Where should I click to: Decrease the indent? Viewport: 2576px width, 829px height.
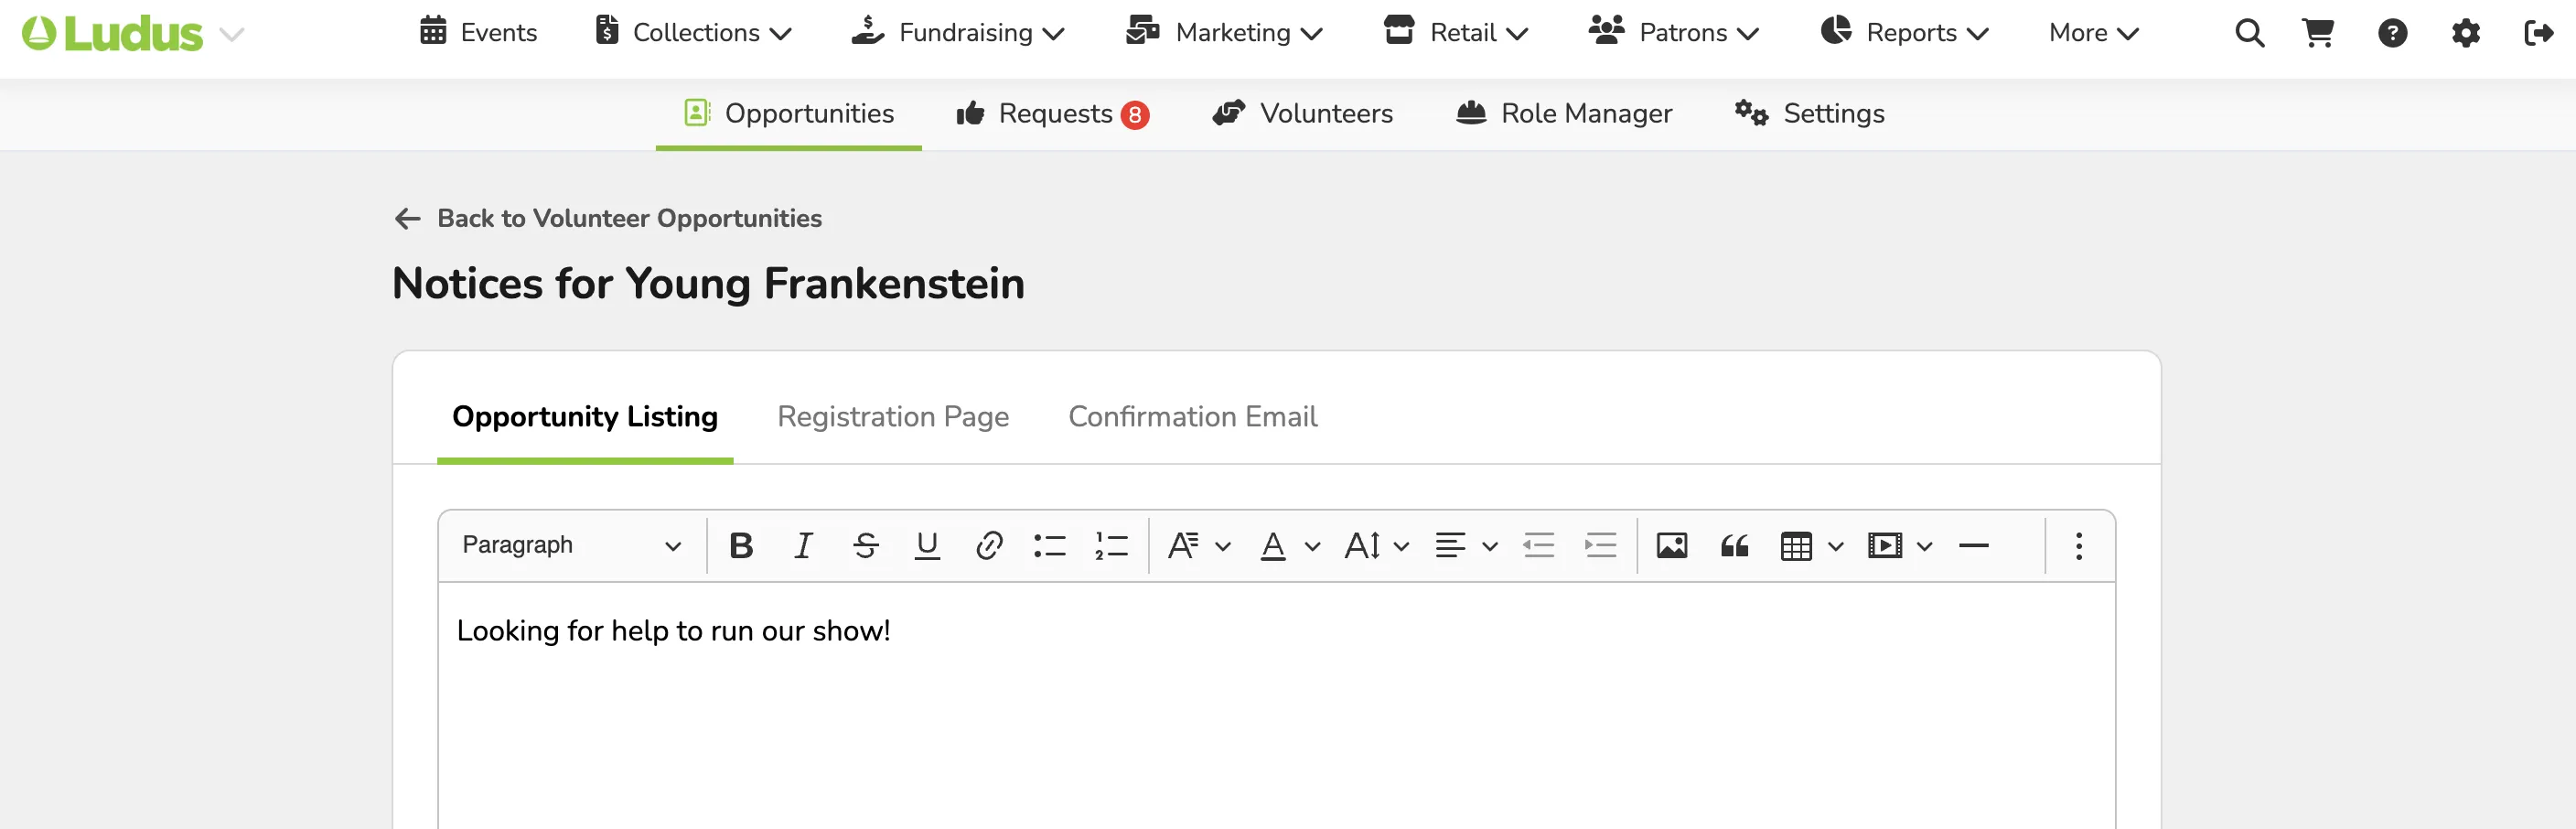(x=1538, y=546)
